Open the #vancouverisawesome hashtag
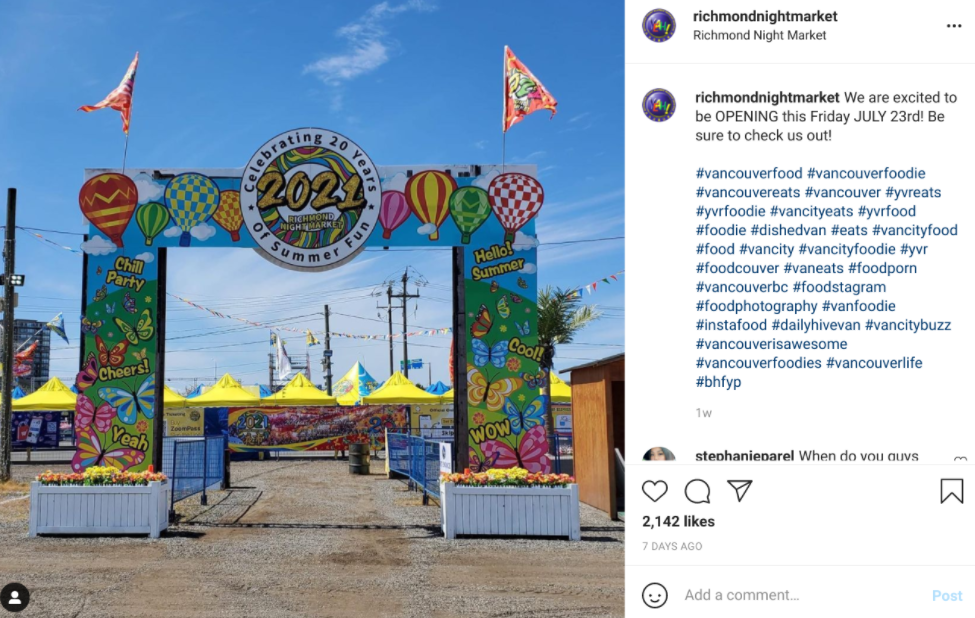The image size is (975, 618). click(771, 344)
